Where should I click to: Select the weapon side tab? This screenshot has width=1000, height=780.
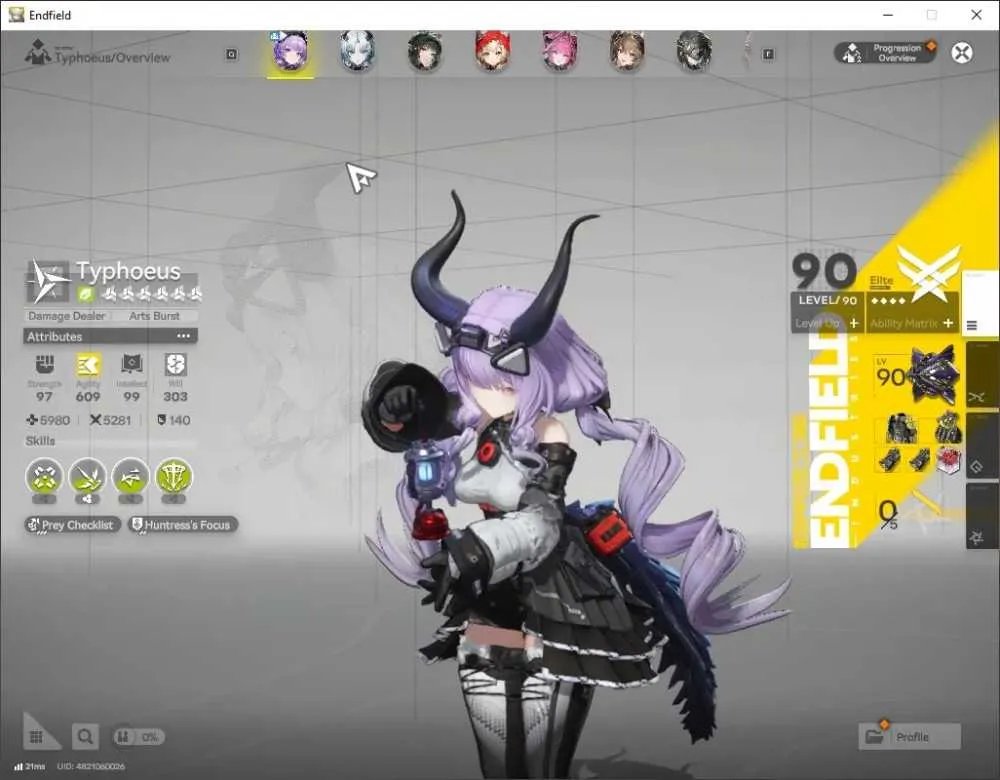pyautogui.click(x=982, y=374)
